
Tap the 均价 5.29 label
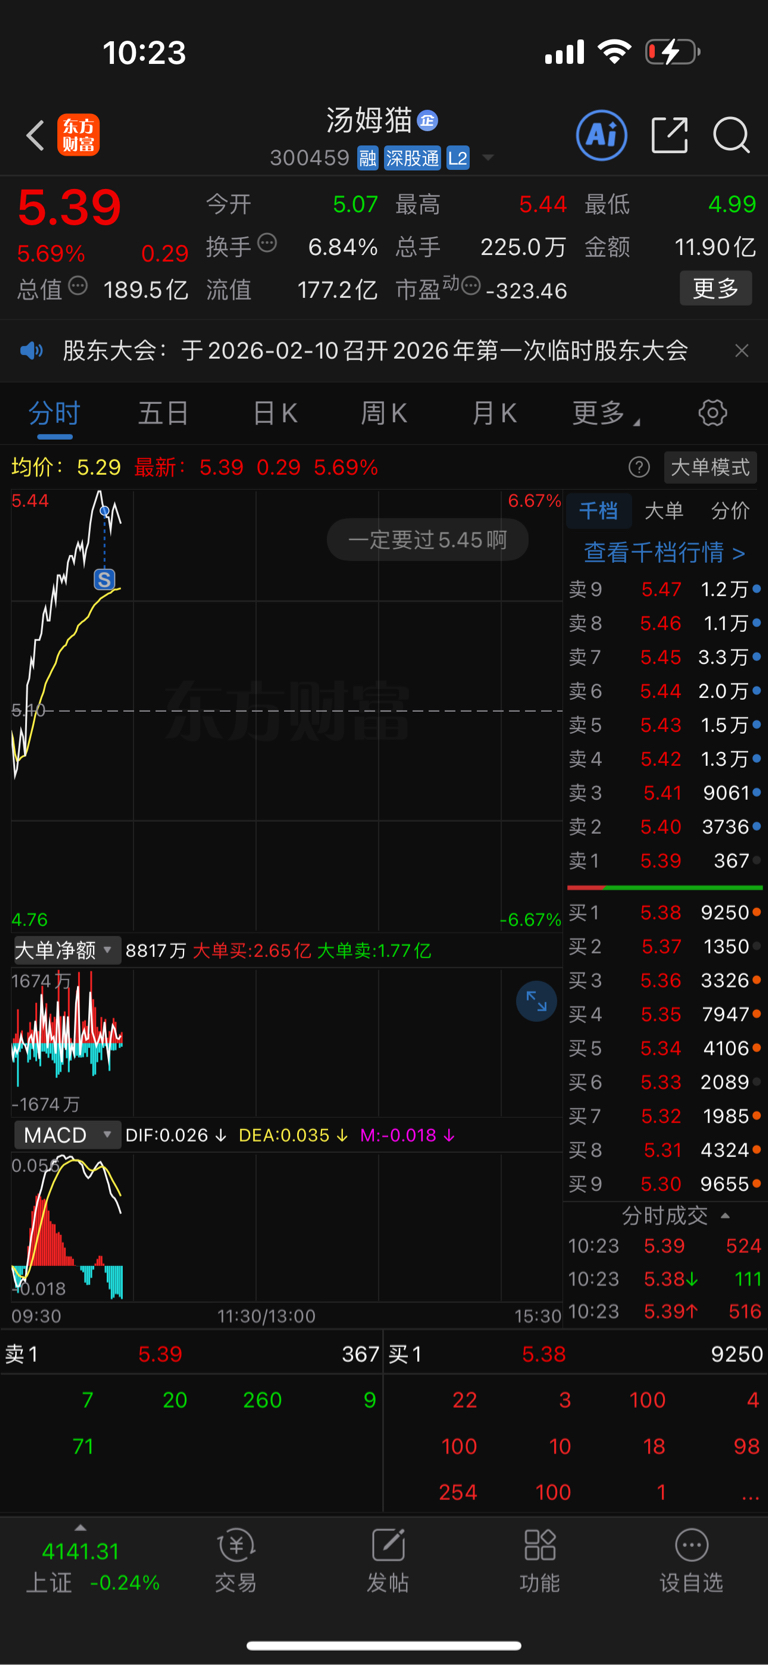66,467
